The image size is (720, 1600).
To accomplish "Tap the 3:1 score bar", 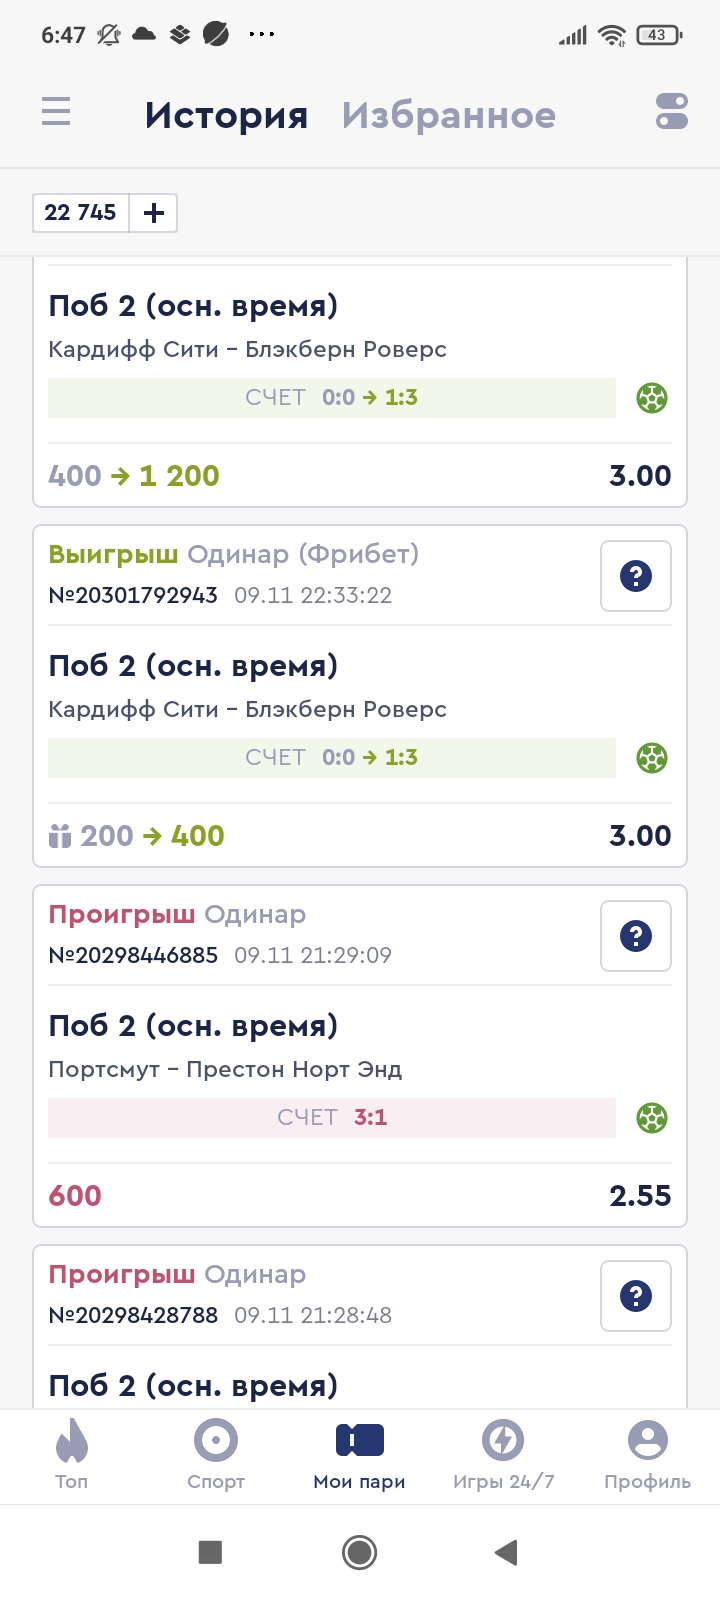I will 332,1118.
